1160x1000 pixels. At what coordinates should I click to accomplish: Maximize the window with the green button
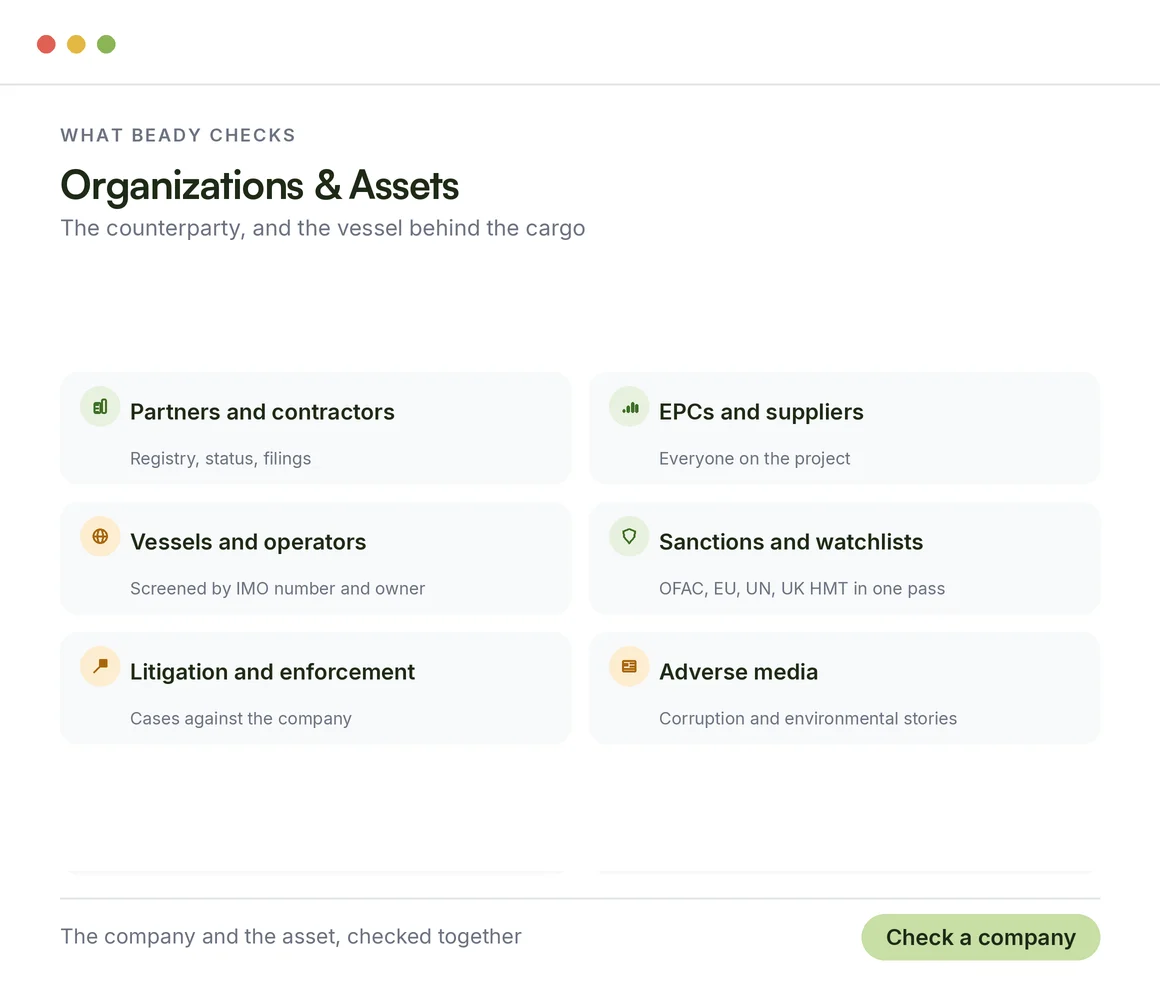tap(107, 44)
